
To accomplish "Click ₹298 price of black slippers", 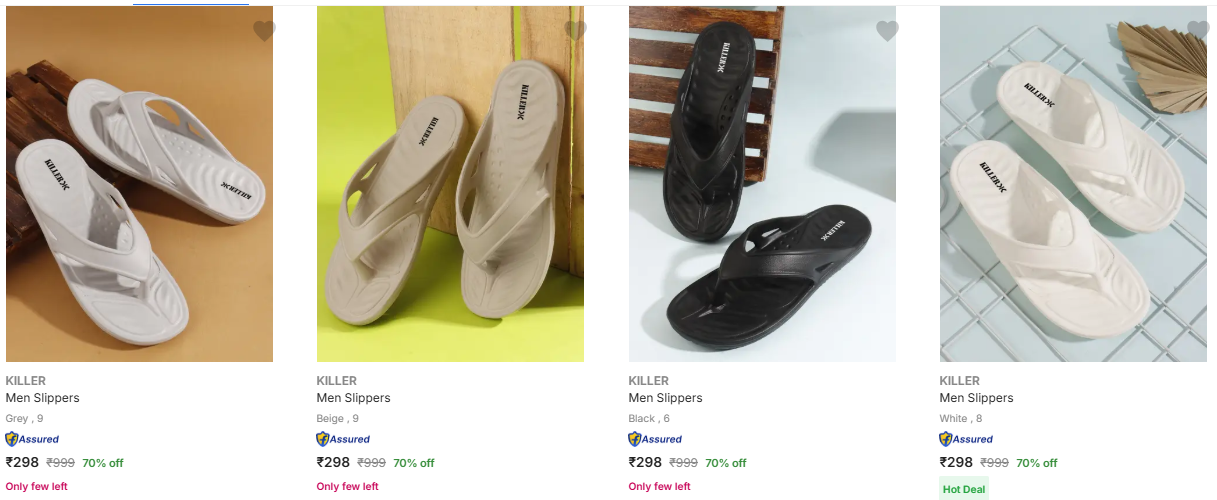I will [645, 462].
